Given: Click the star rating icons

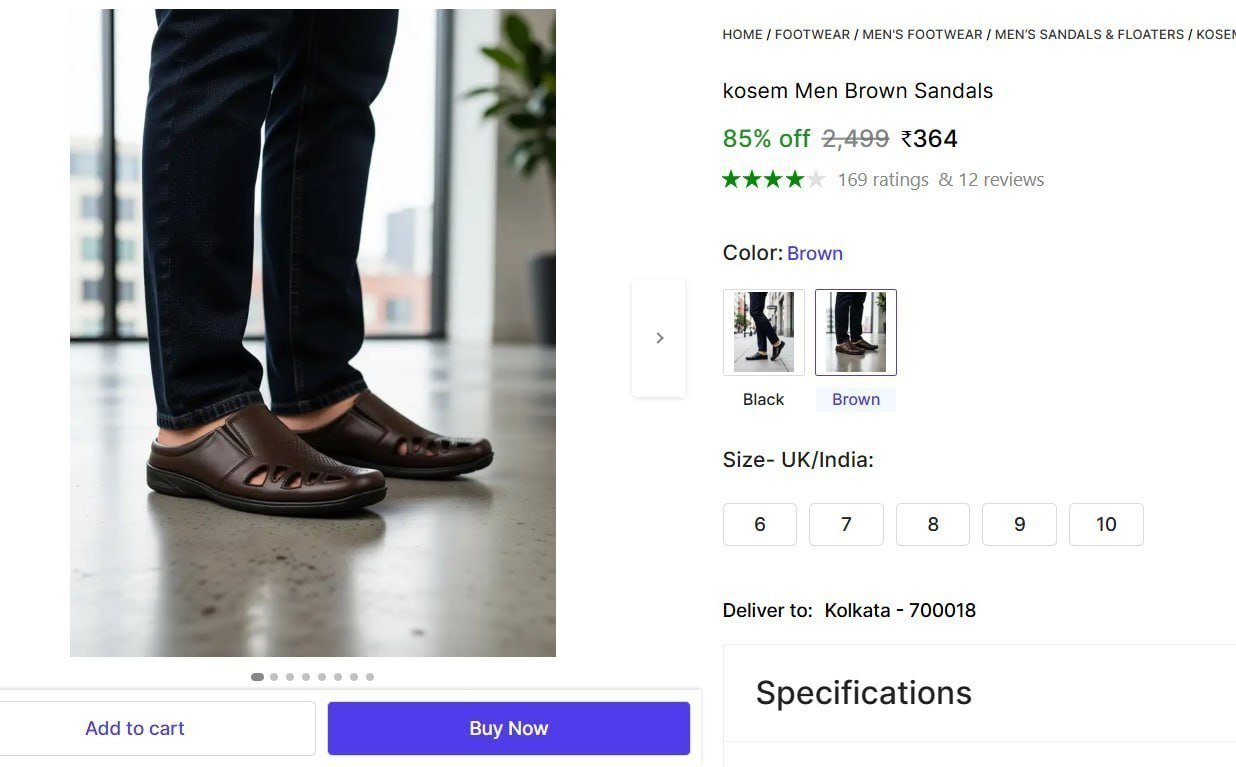Looking at the screenshot, I should click(774, 180).
